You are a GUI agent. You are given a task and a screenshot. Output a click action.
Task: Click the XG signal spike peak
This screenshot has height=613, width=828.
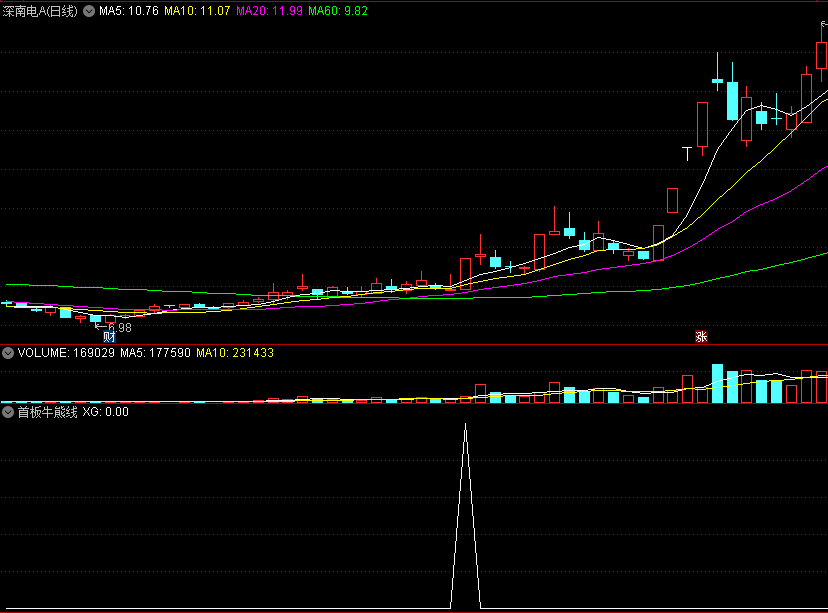[x=465, y=425]
